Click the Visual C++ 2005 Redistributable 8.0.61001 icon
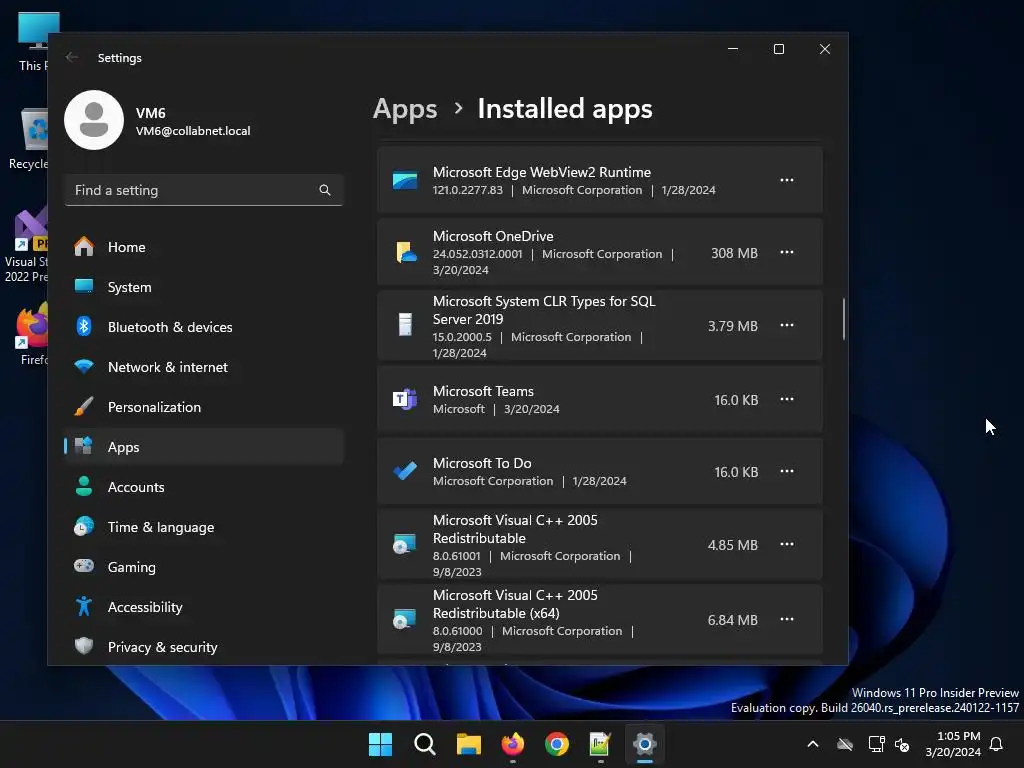 tap(405, 544)
